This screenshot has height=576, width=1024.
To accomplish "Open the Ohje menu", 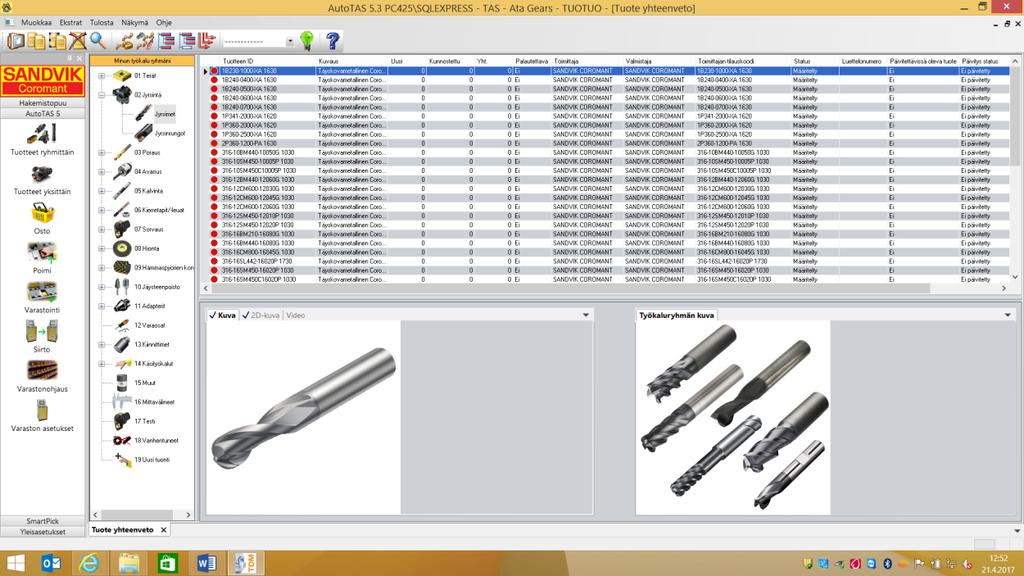I will click(163, 22).
